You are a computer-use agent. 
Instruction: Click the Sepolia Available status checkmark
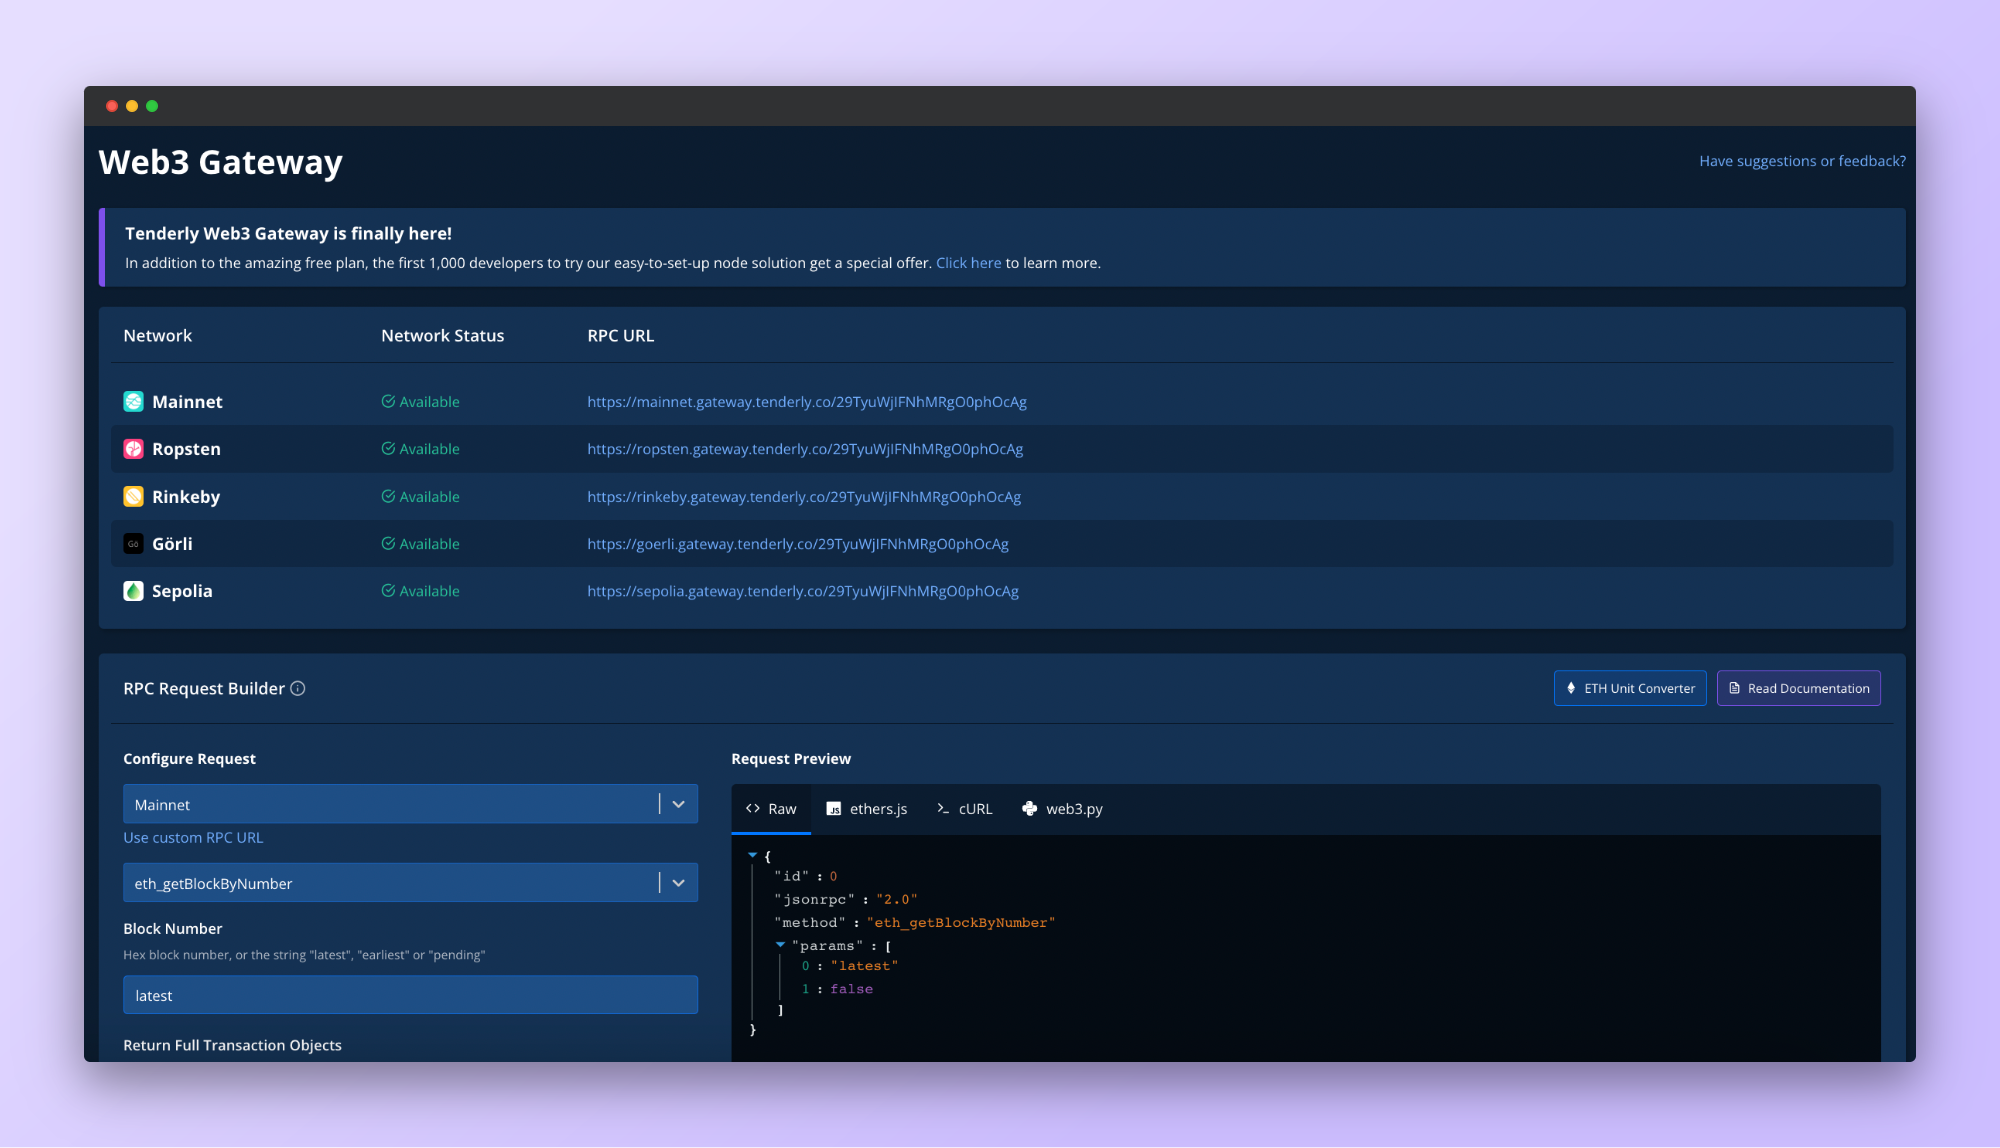(388, 591)
